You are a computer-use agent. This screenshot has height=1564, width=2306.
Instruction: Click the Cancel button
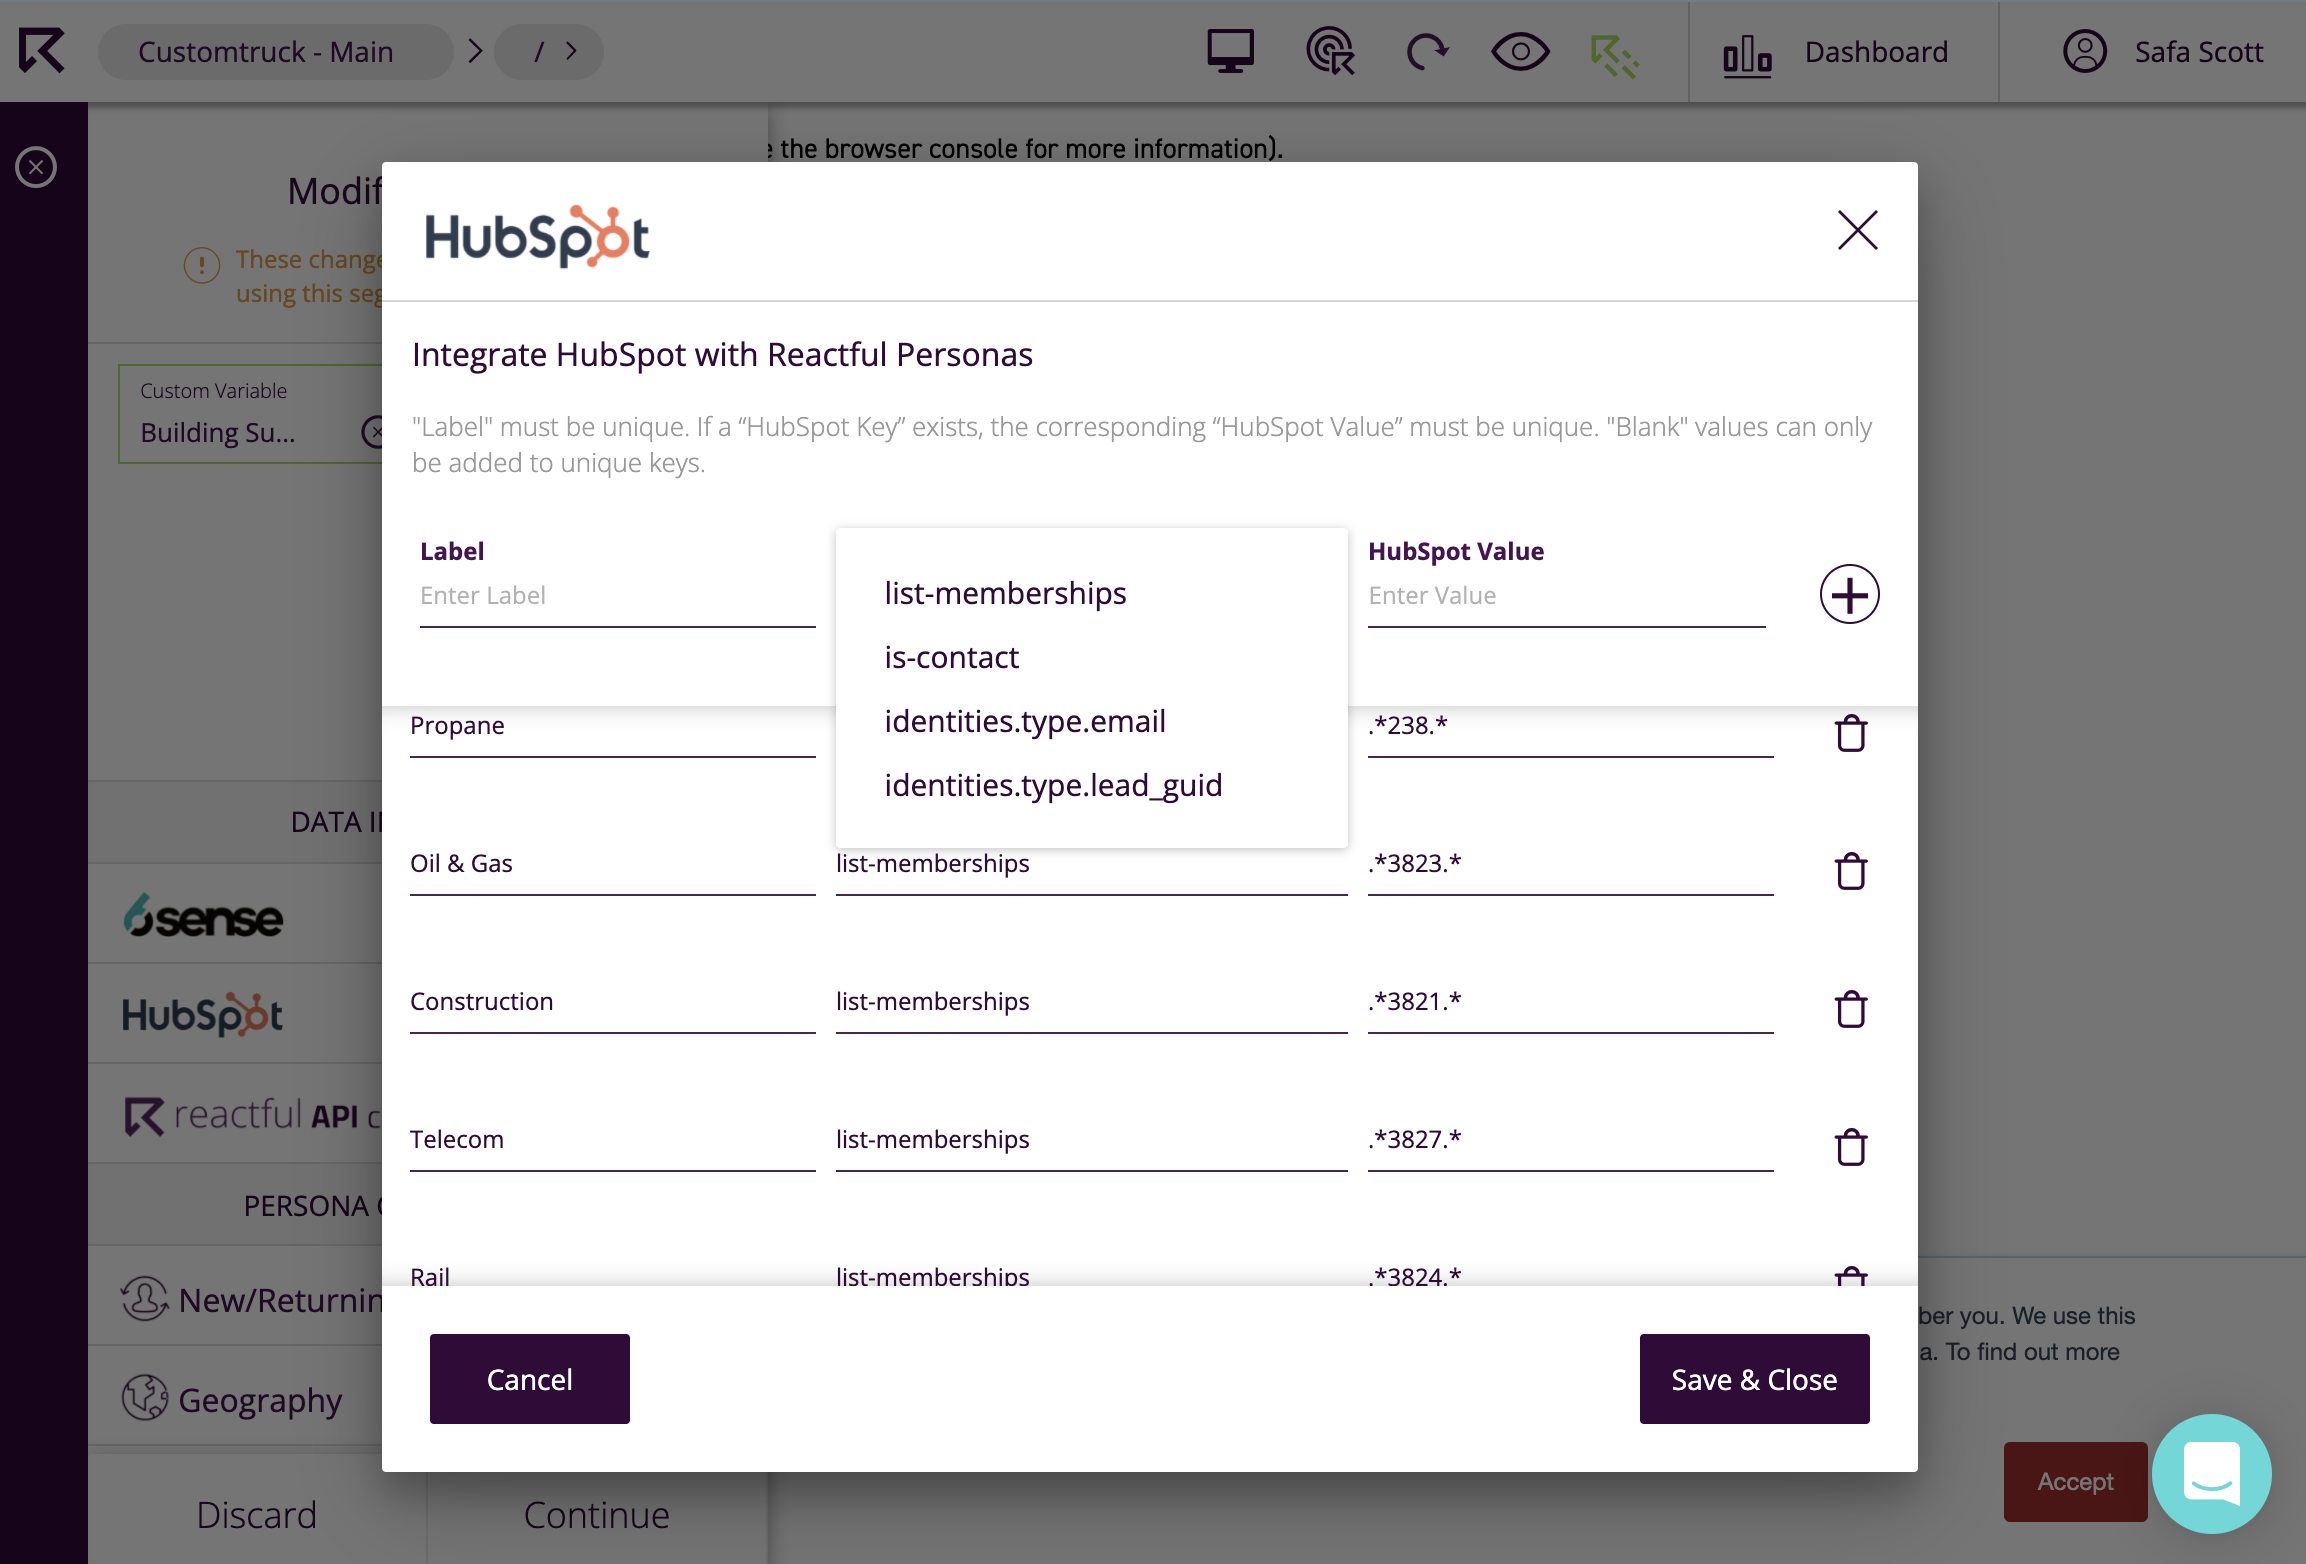pyautogui.click(x=529, y=1379)
